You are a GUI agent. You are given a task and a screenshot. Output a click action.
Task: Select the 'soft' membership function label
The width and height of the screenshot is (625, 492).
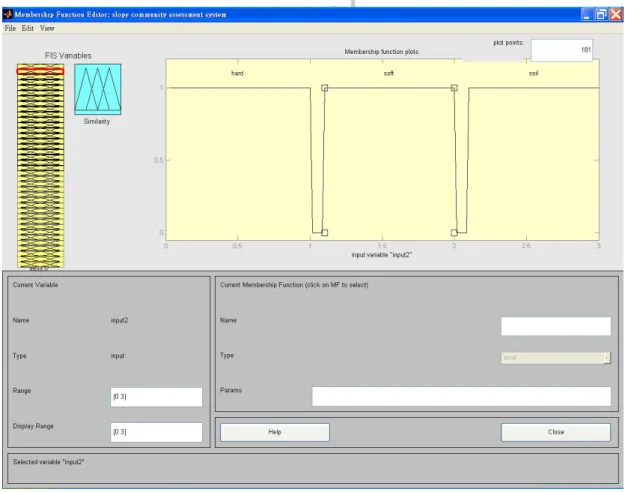[389, 73]
